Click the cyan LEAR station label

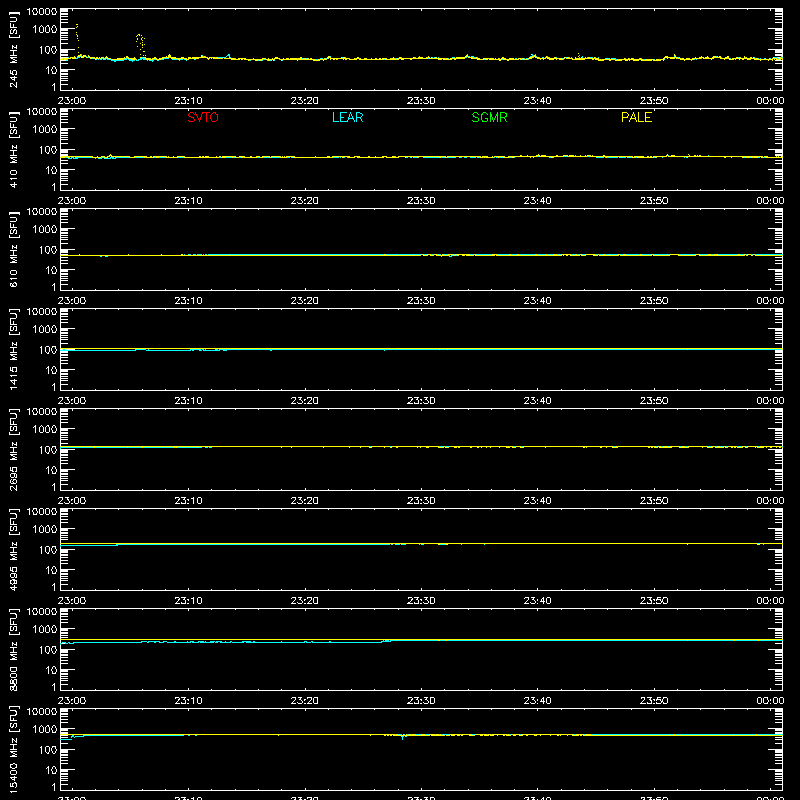click(x=347, y=117)
